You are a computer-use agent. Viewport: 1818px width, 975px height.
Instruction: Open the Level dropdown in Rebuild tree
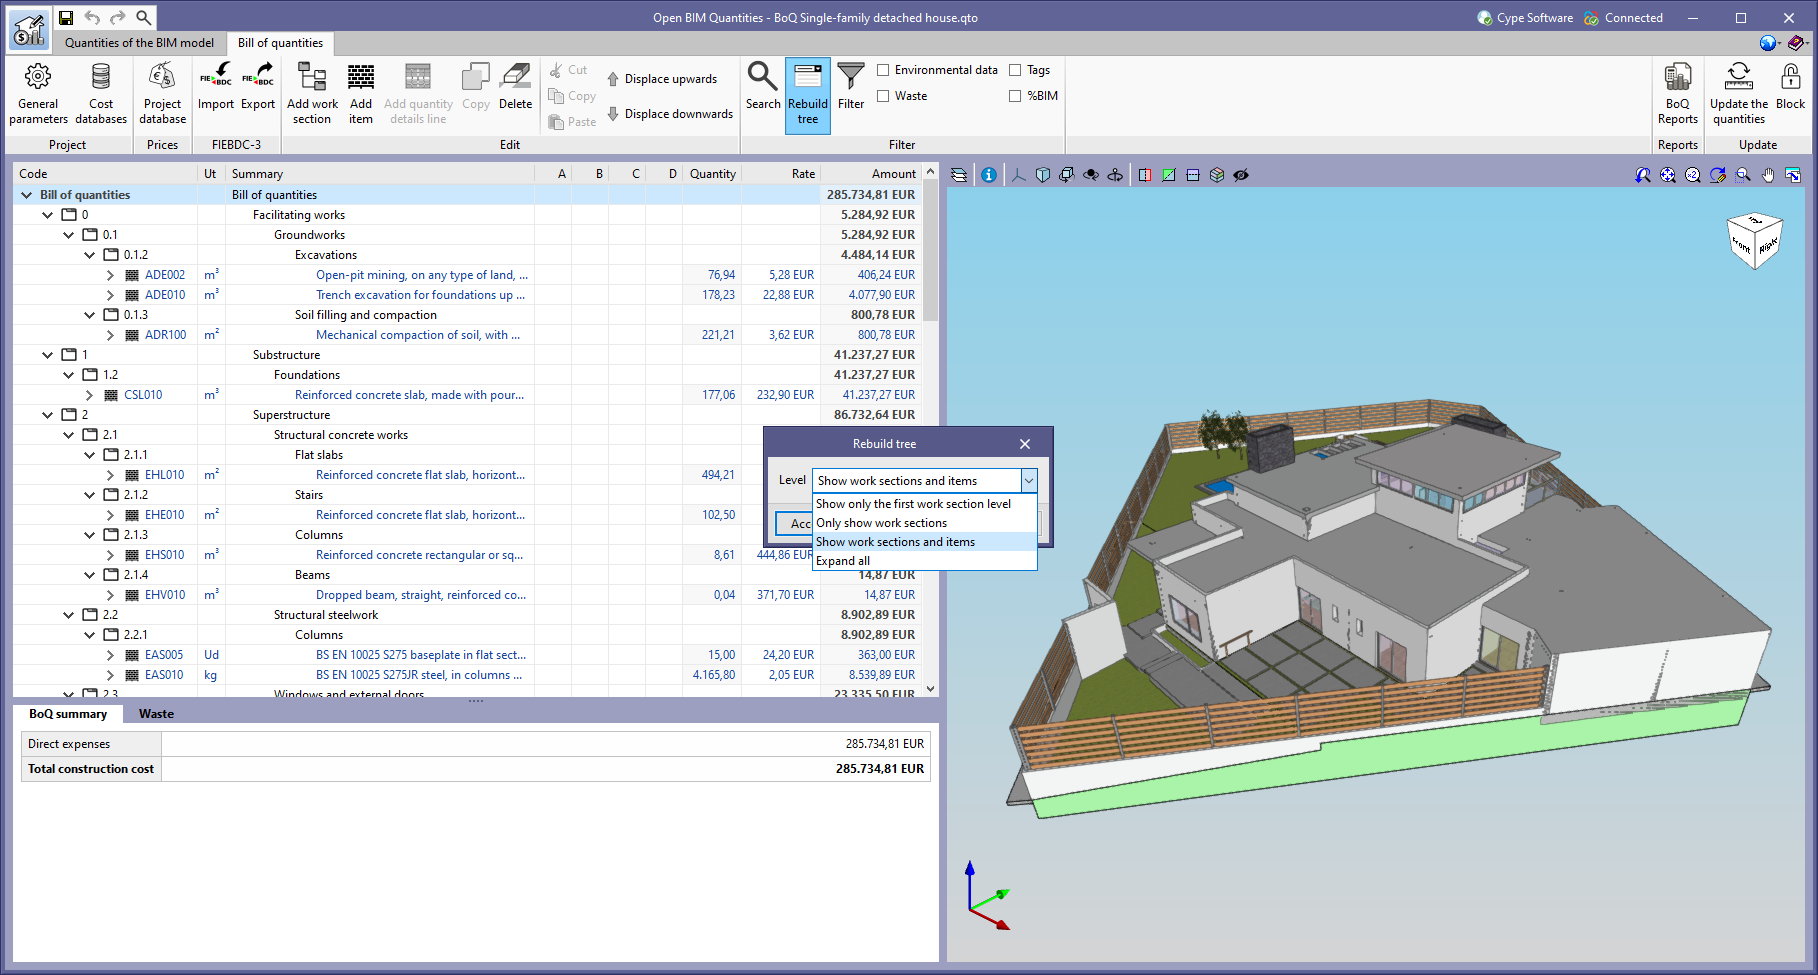(1029, 480)
